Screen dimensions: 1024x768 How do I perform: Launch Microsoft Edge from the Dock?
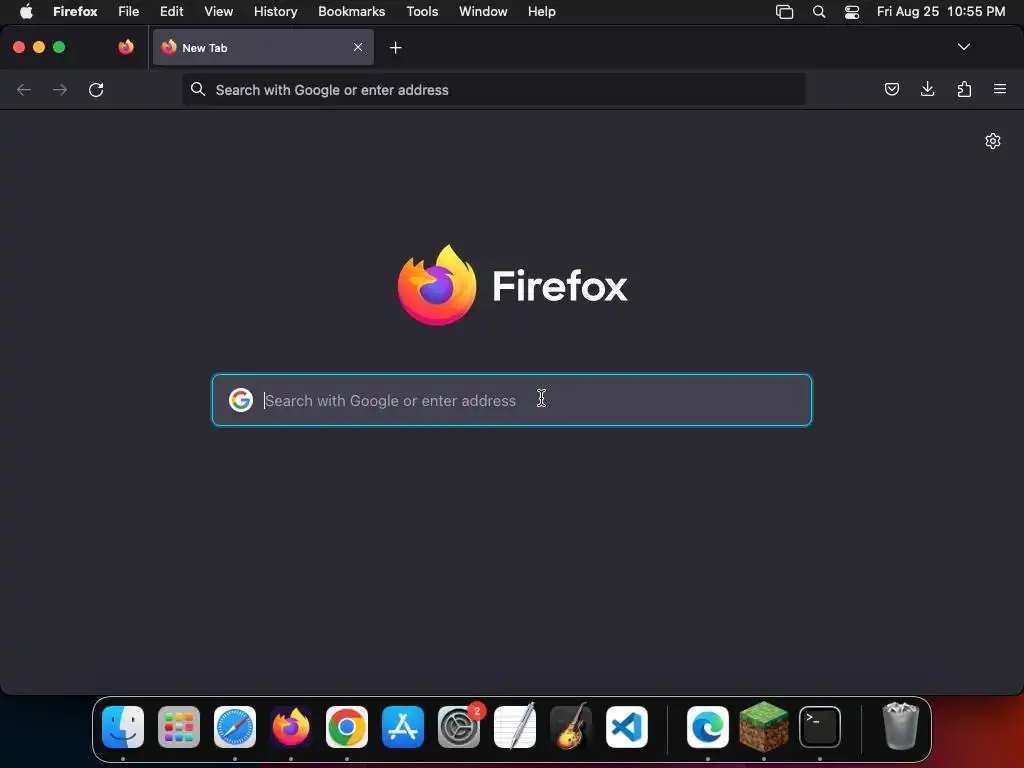[708, 727]
